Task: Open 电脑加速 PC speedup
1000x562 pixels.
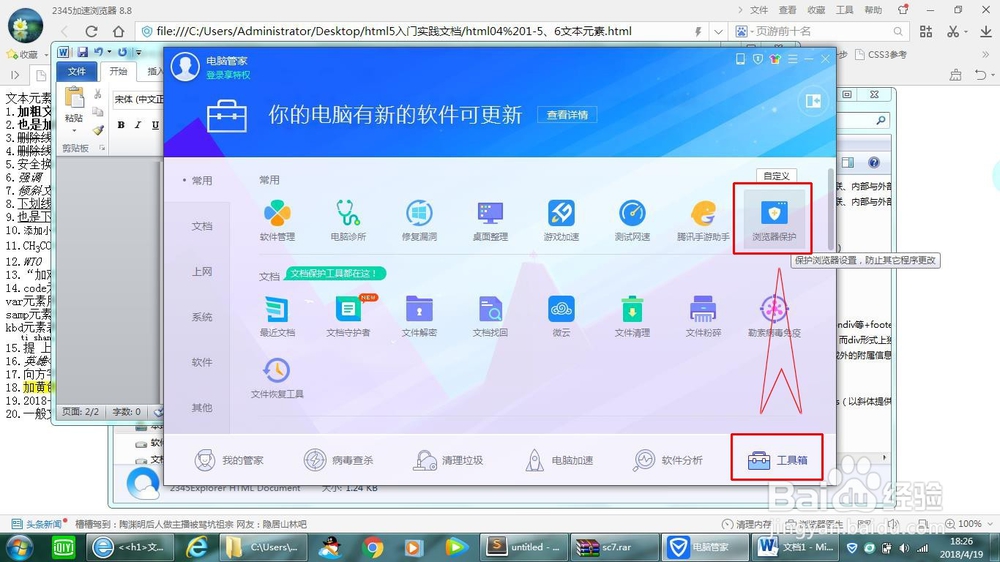Action: click(x=559, y=460)
